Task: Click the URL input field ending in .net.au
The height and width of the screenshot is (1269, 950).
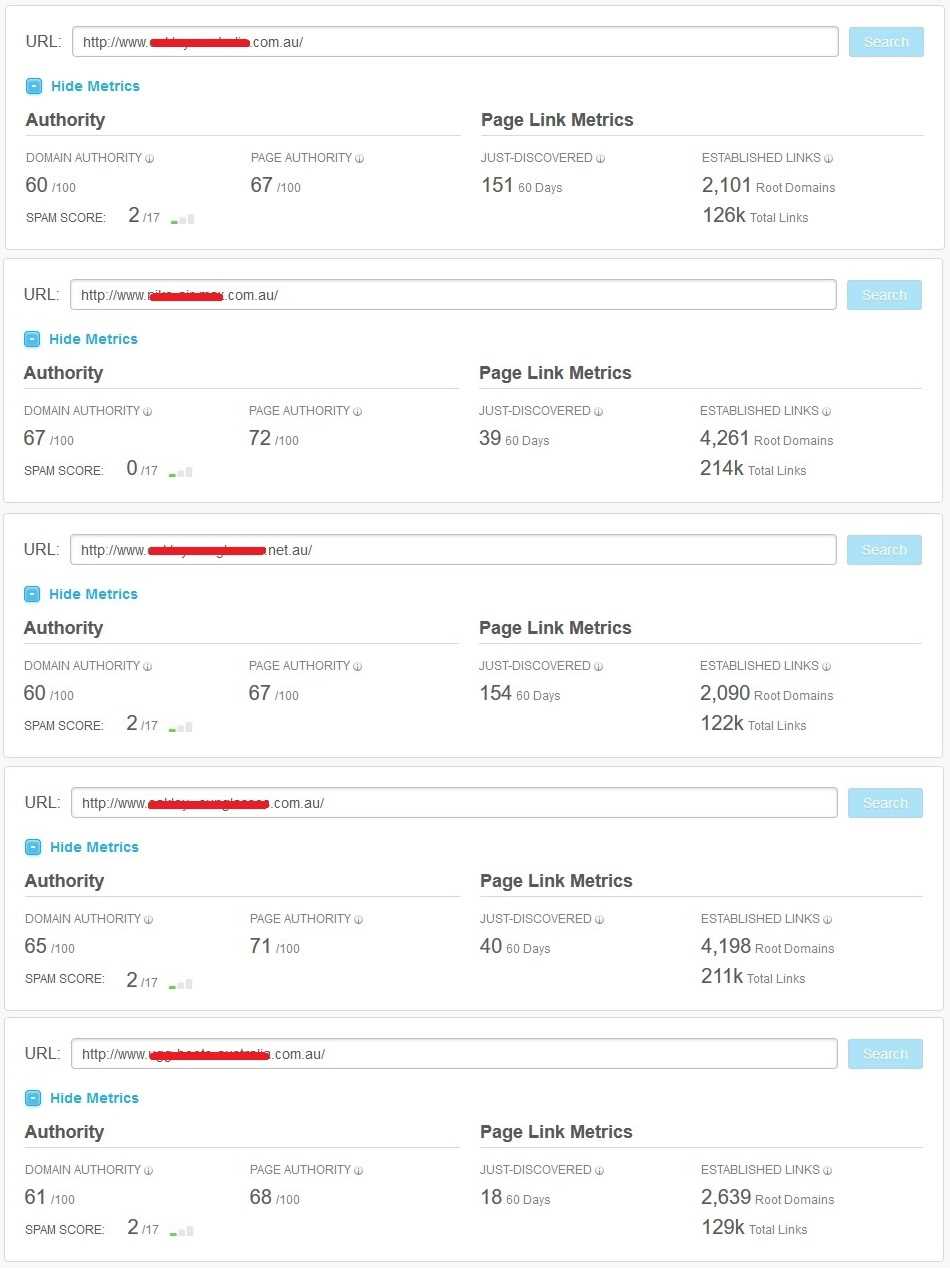Action: point(453,550)
